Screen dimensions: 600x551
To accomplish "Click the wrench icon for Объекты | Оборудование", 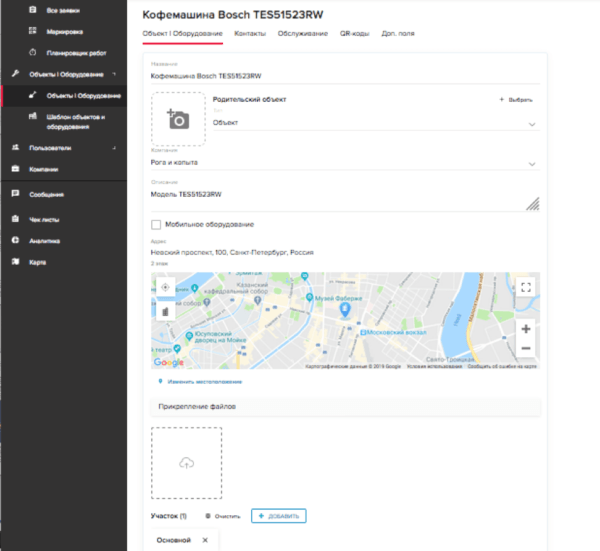I will point(15,73).
